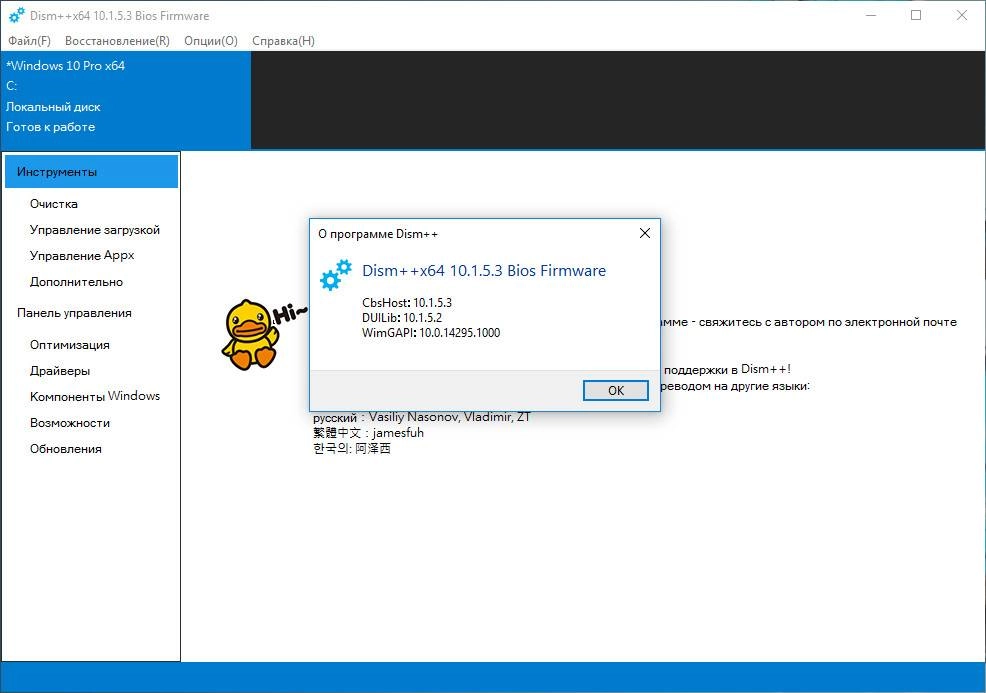
Task: Open Управление загрузкой in the sidebar
Action: pyautogui.click(x=95, y=230)
